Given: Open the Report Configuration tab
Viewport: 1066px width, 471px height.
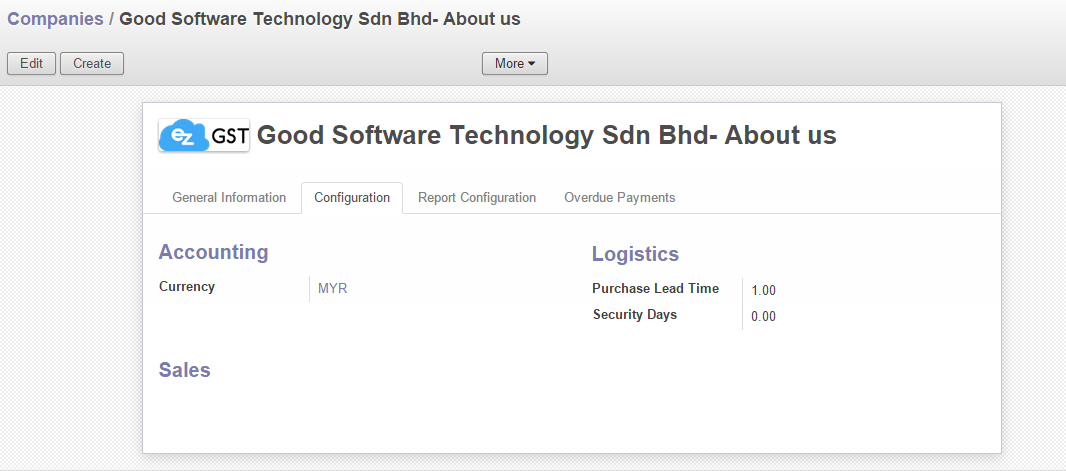Looking at the screenshot, I should coord(477,198).
